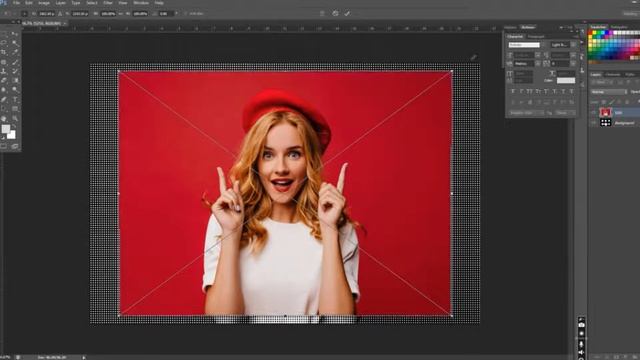This screenshot has height=360, width=640.
Task: Select the Magic Wand tool
Action: click(x=15, y=42)
